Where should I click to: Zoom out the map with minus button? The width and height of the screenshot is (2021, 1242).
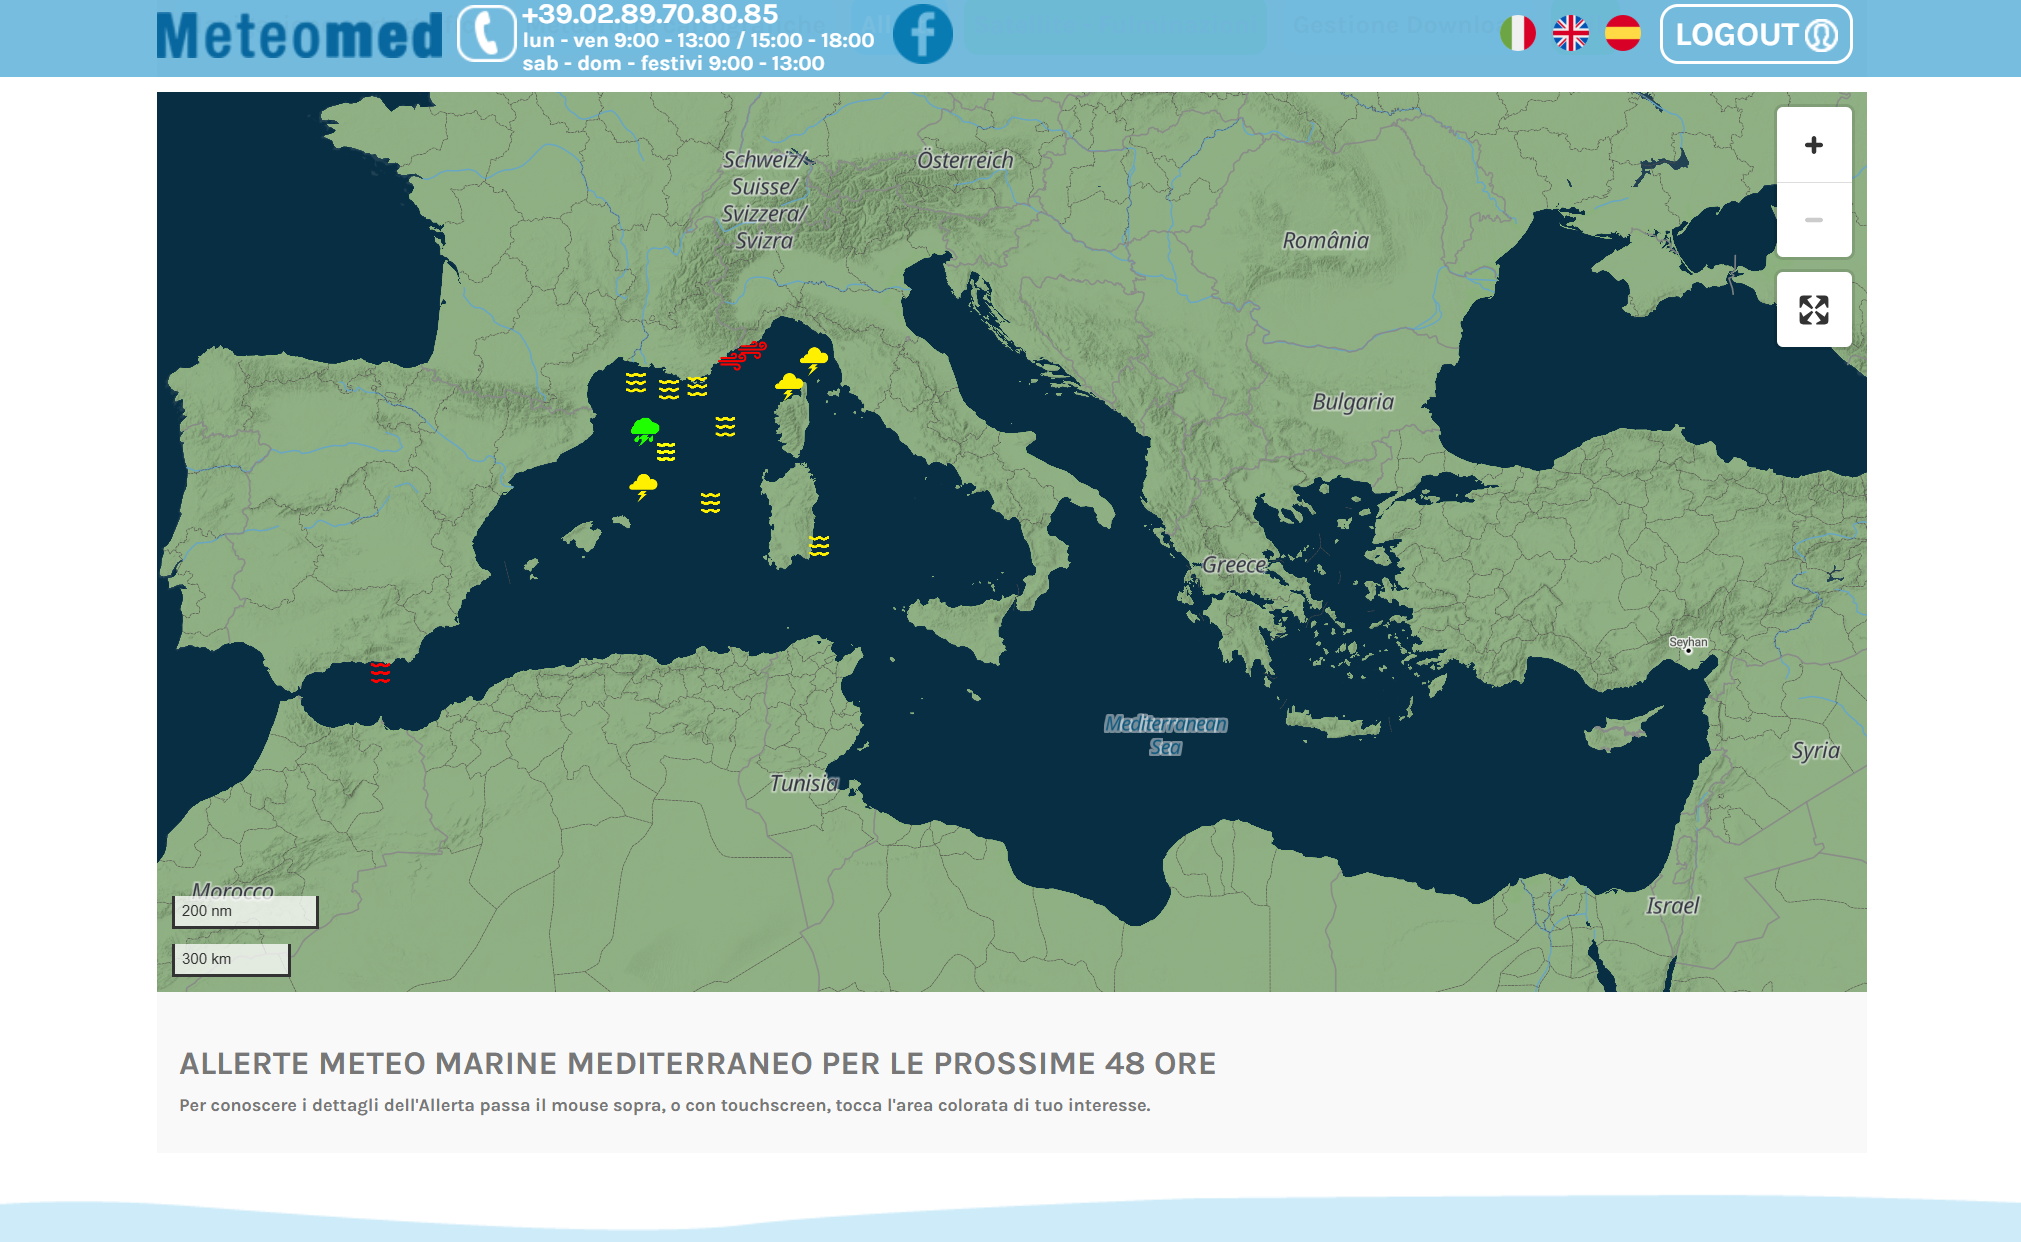[1813, 220]
